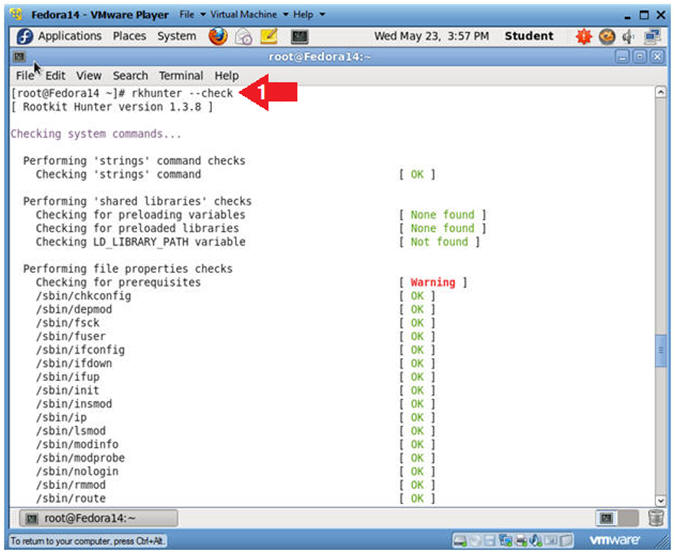
Task: Open the GNOME Places menu
Action: [x=129, y=36]
